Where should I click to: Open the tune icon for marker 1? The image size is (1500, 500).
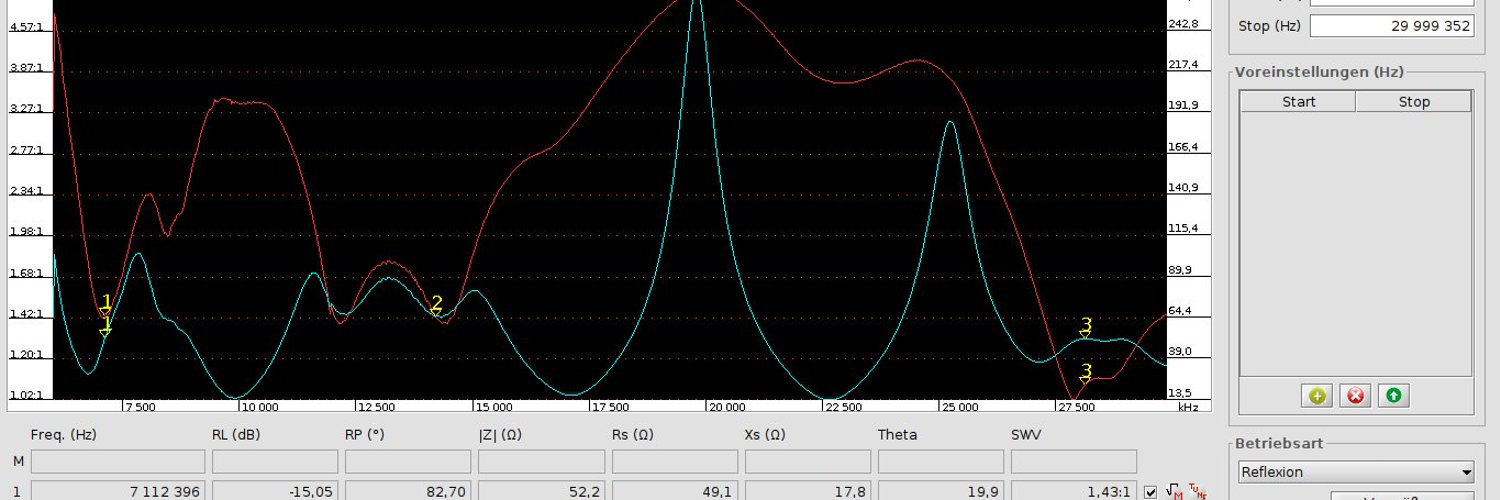(1198, 491)
